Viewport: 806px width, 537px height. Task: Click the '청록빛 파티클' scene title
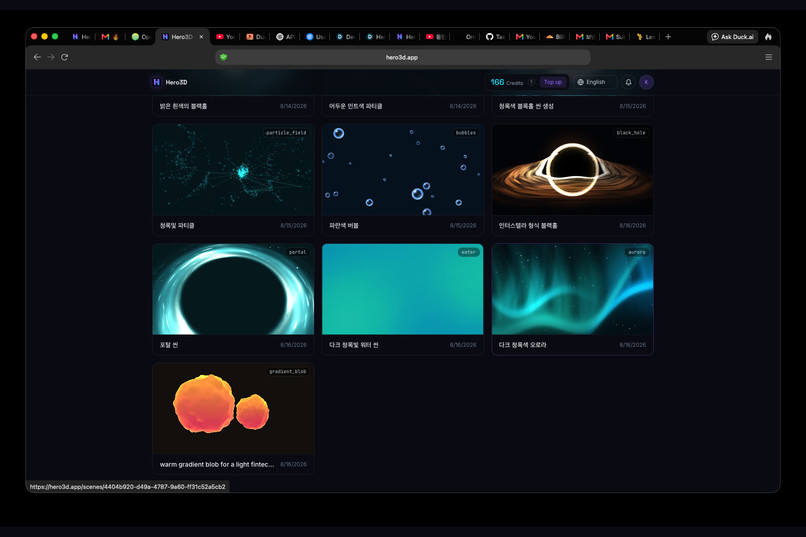pos(177,226)
